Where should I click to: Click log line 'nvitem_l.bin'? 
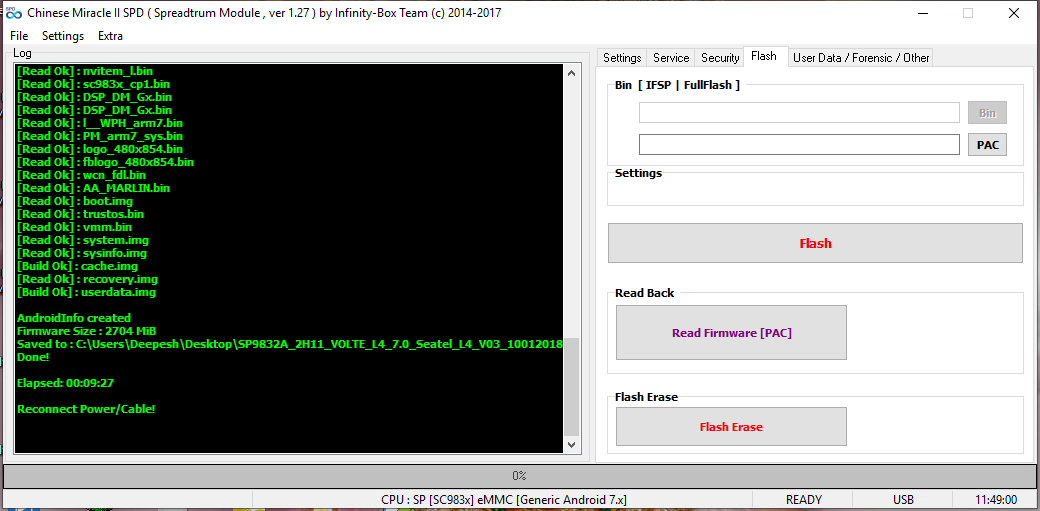click(x=85, y=71)
